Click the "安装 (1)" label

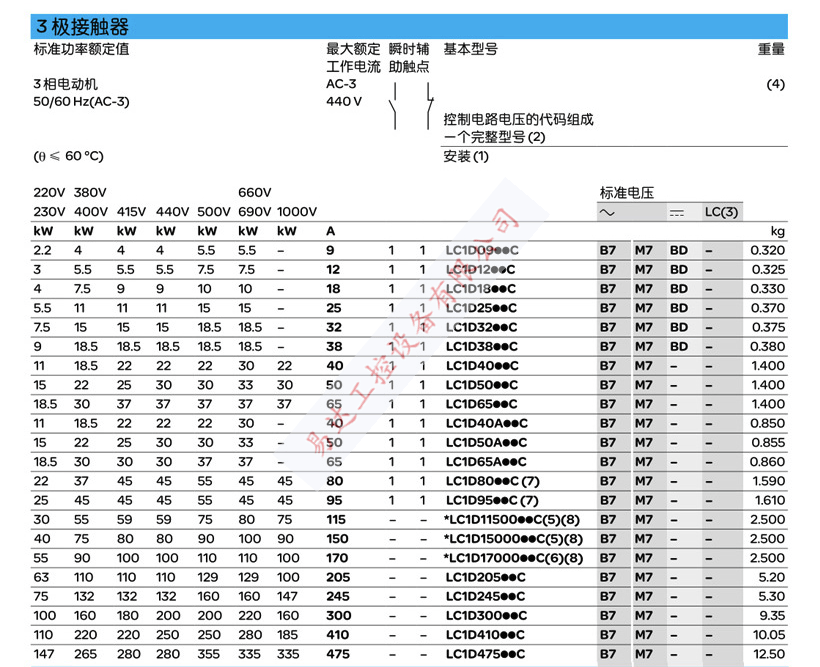pyautogui.click(x=466, y=156)
